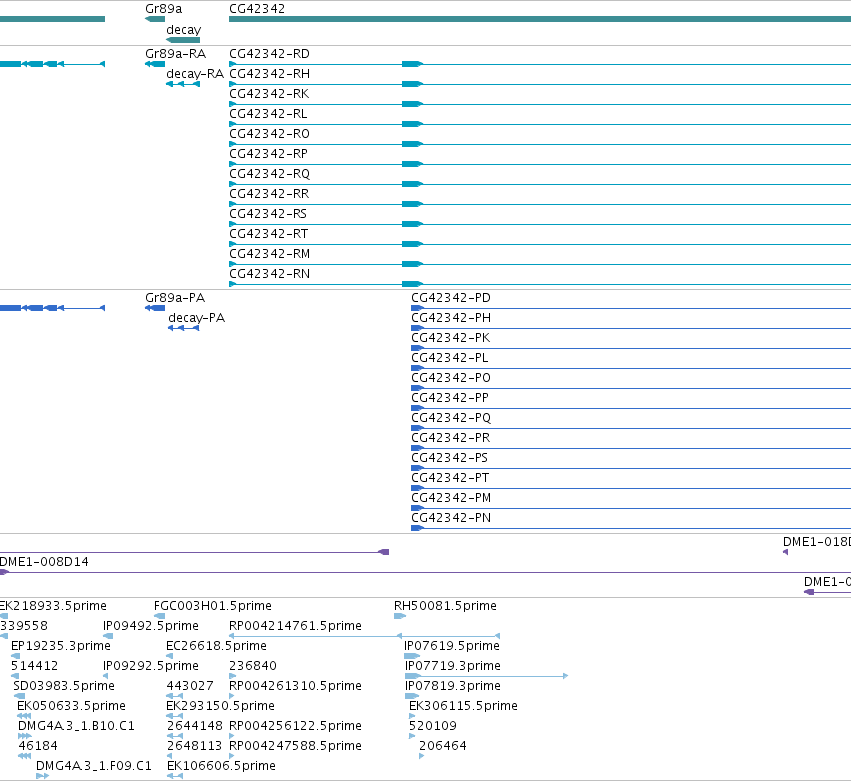The image size is (851, 781).
Task: Select RP004247588.5prime EST label
Action: pos(295,747)
